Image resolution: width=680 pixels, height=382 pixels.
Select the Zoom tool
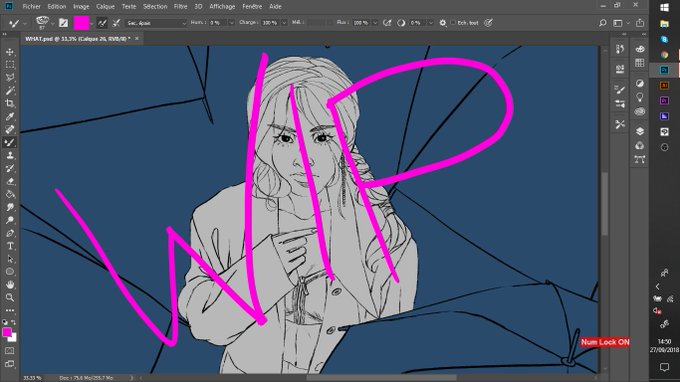(10, 297)
